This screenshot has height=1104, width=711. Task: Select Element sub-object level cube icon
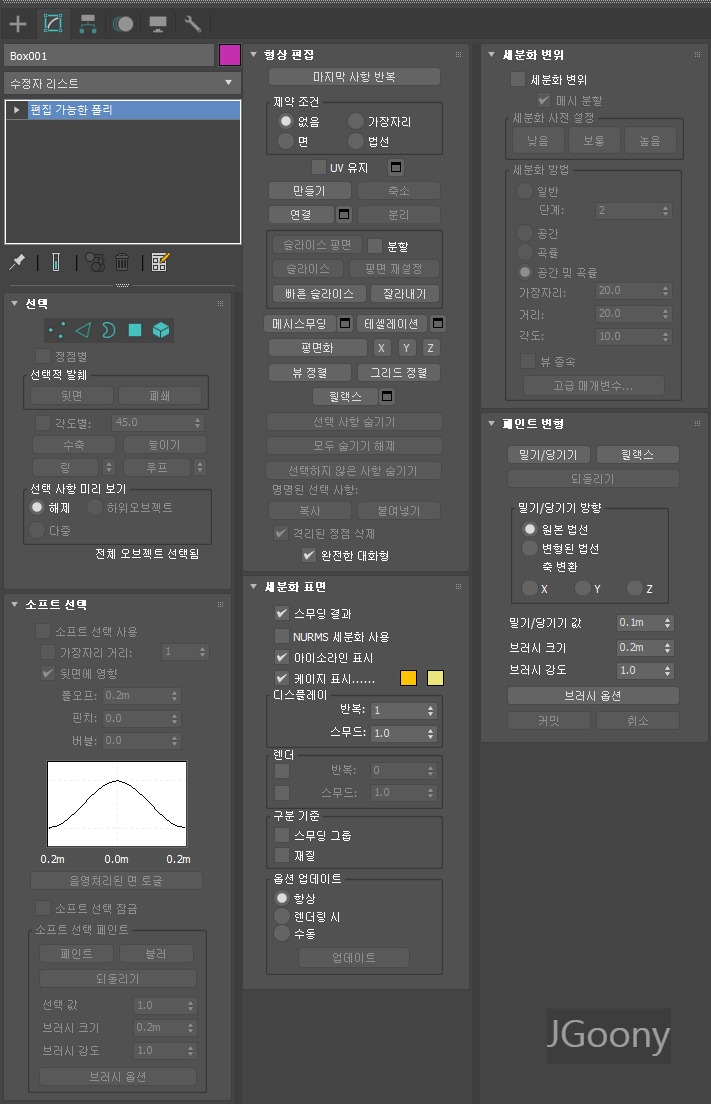pos(161,330)
